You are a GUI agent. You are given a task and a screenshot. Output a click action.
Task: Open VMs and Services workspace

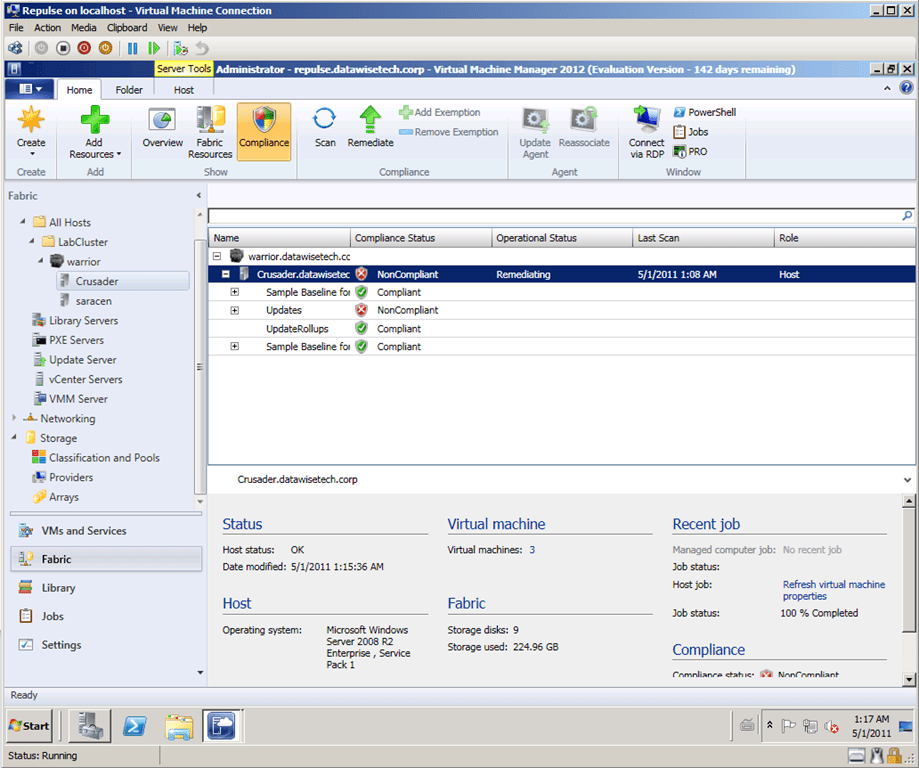[x=106, y=531]
